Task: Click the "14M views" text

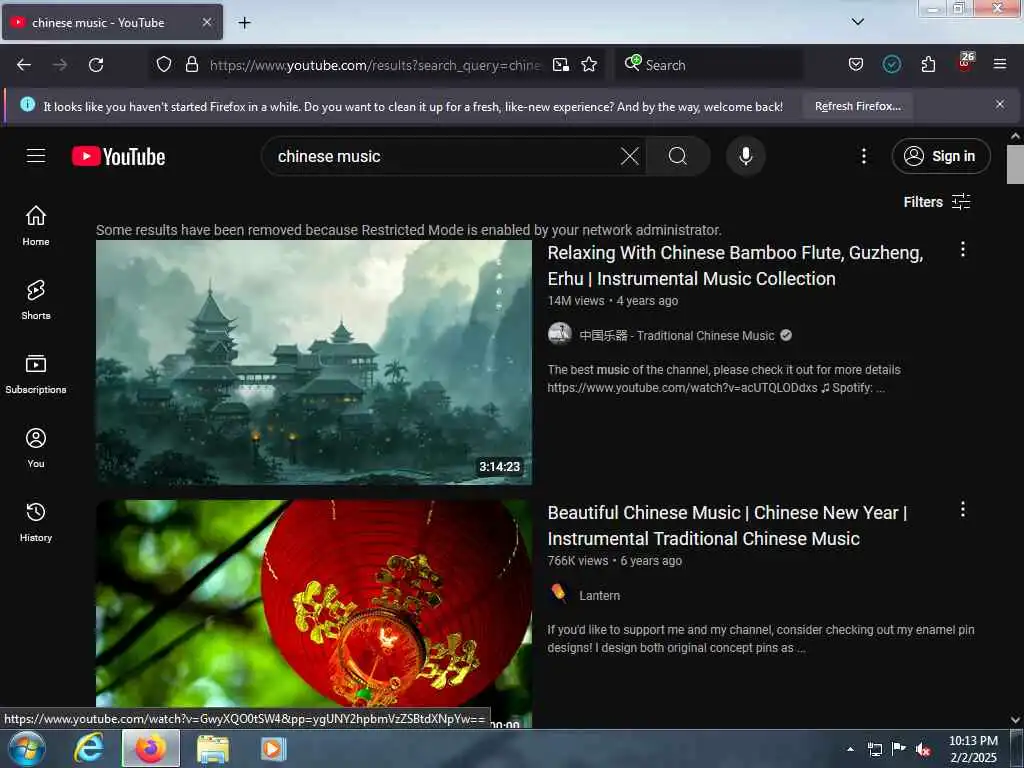Action: 576,301
